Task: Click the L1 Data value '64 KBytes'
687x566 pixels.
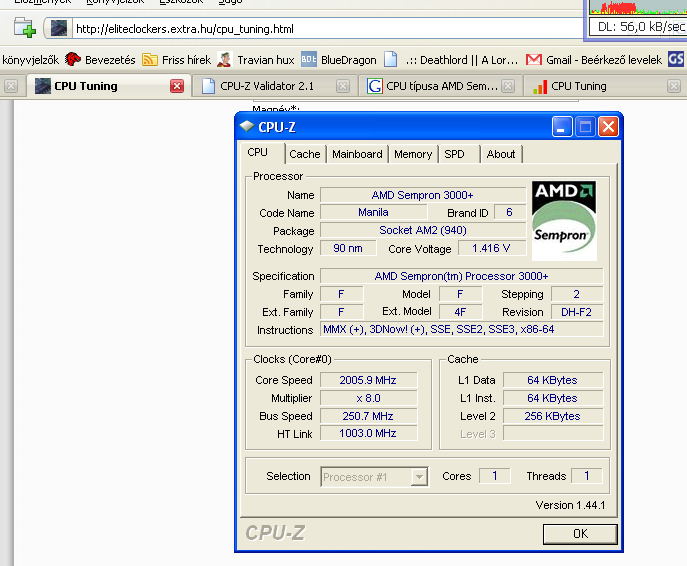Action: (x=552, y=380)
